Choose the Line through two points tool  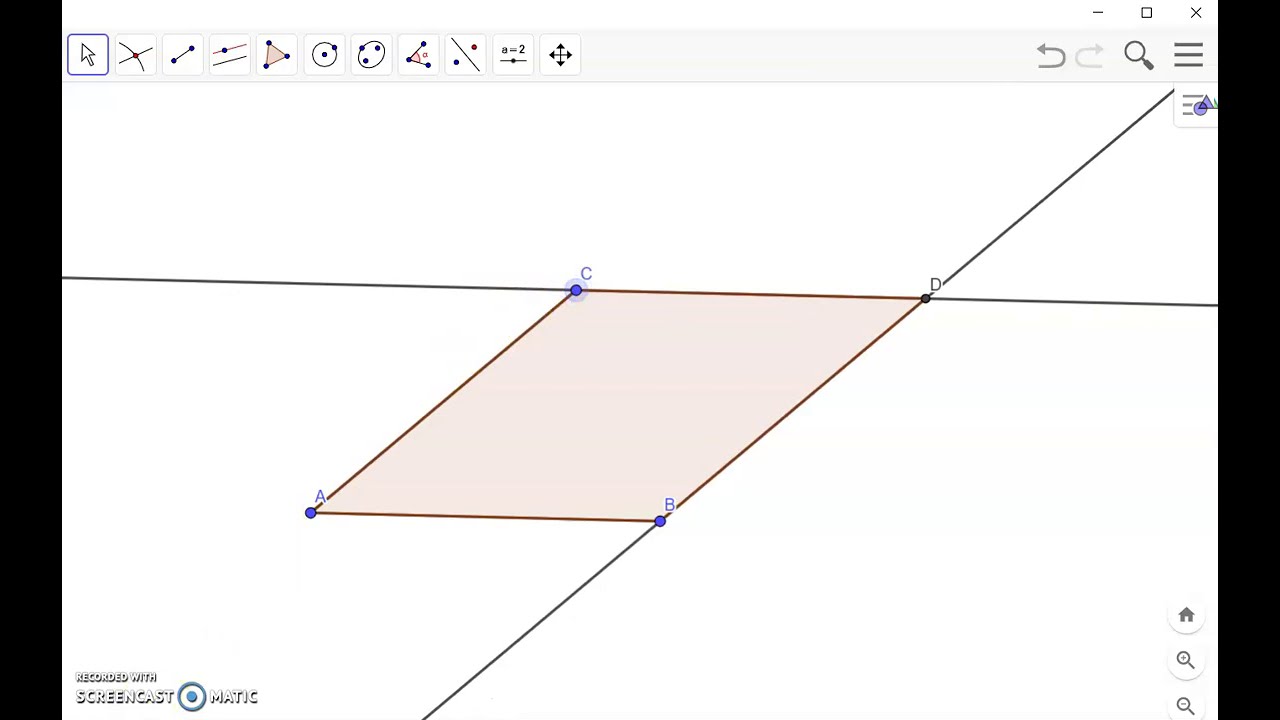[182, 55]
